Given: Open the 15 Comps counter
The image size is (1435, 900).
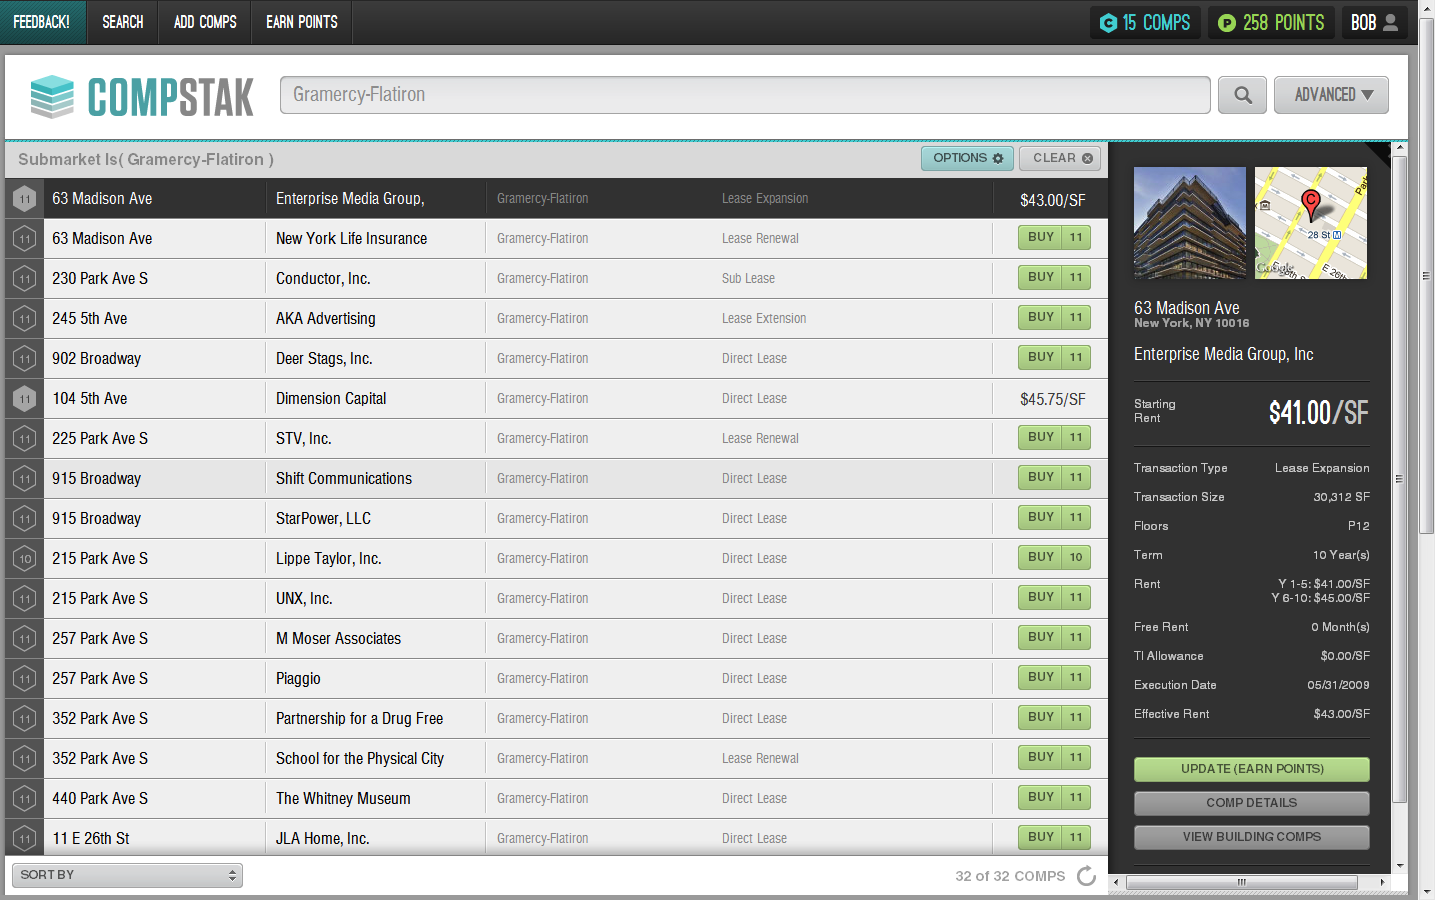Looking at the screenshot, I should tap(1145, 23).
